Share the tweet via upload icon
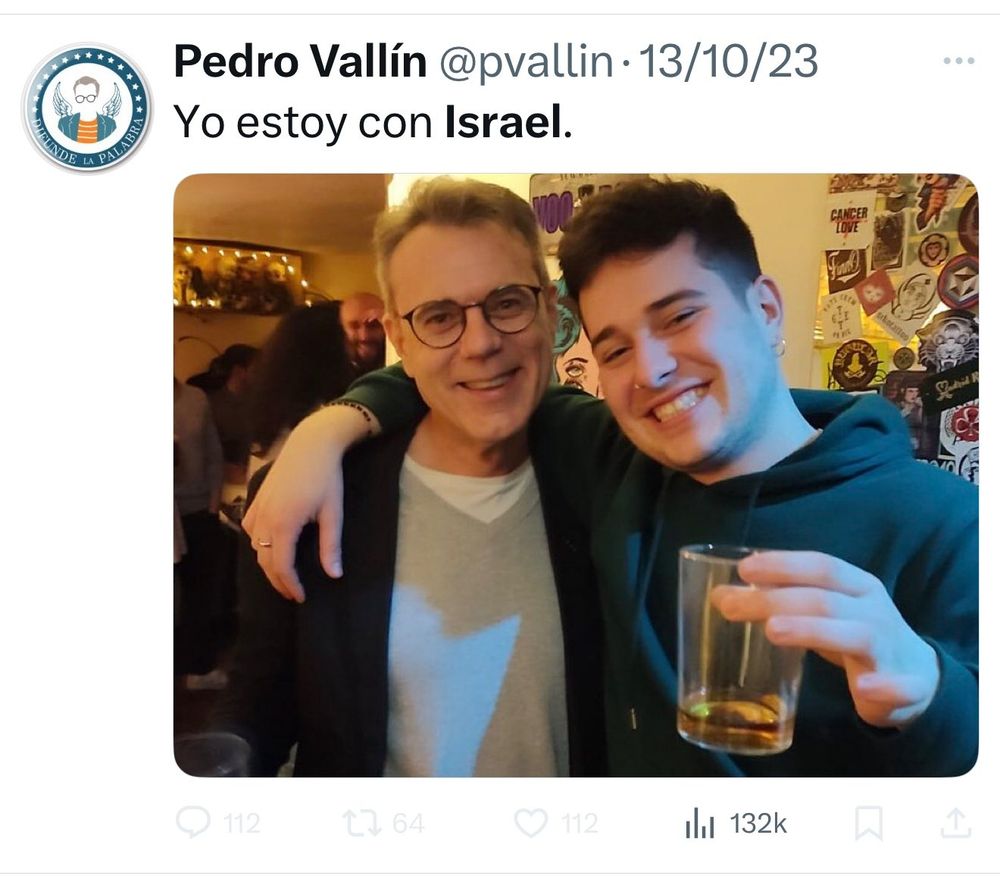Image resolution: width=1000 pixels, height=876 pixels. [955, 822]
